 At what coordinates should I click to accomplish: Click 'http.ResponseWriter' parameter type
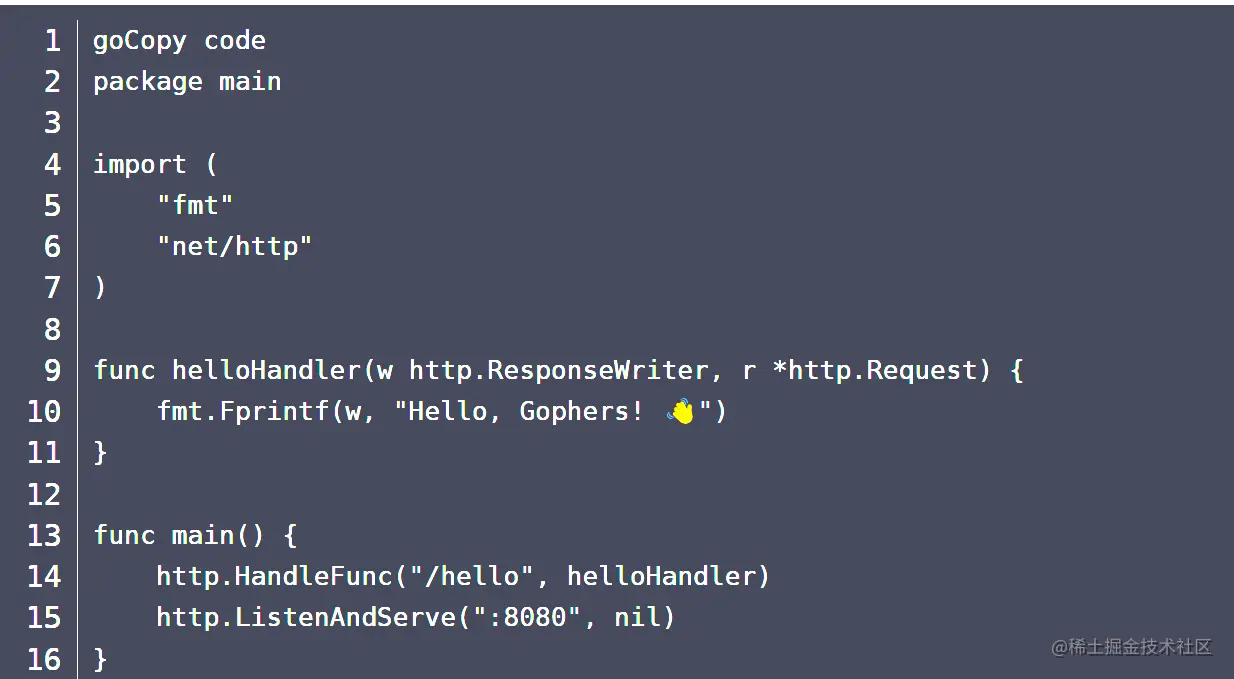point(559,371)
